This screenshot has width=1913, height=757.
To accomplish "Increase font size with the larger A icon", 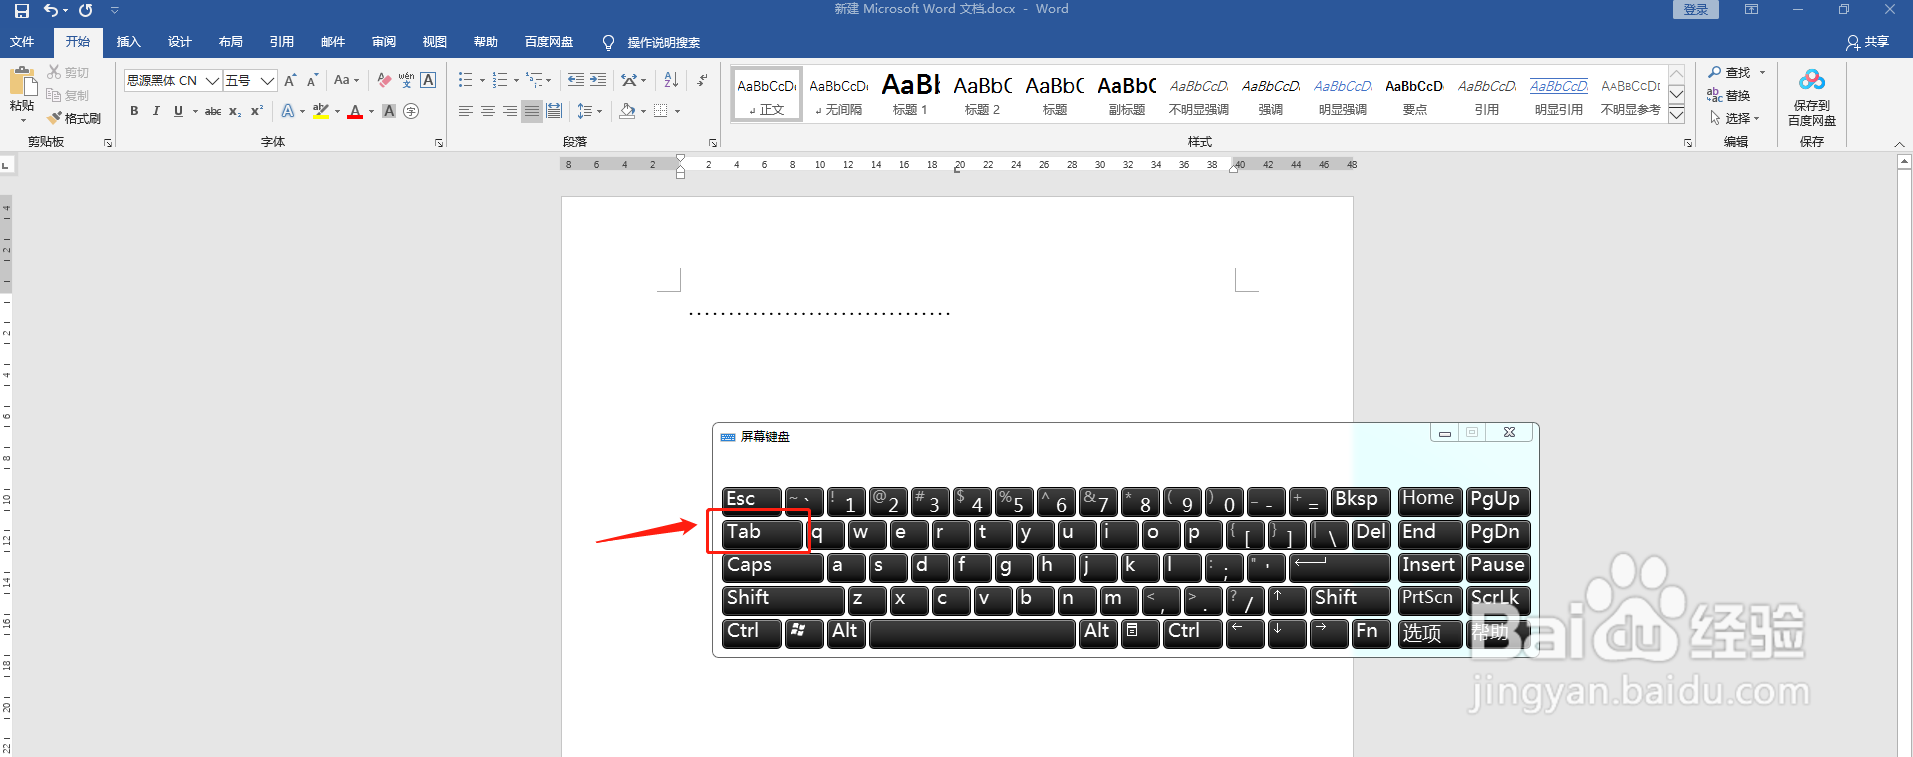I will tap(290, 80).
